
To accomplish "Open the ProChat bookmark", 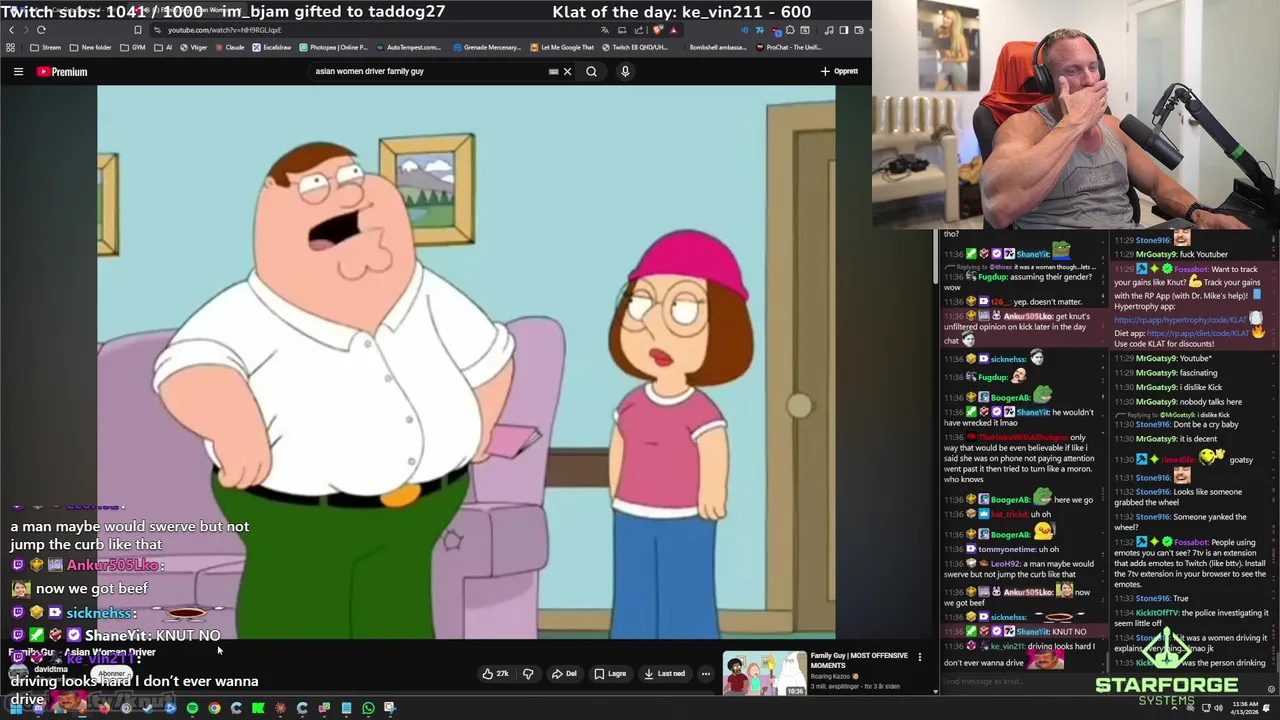I will coord(787,47).
